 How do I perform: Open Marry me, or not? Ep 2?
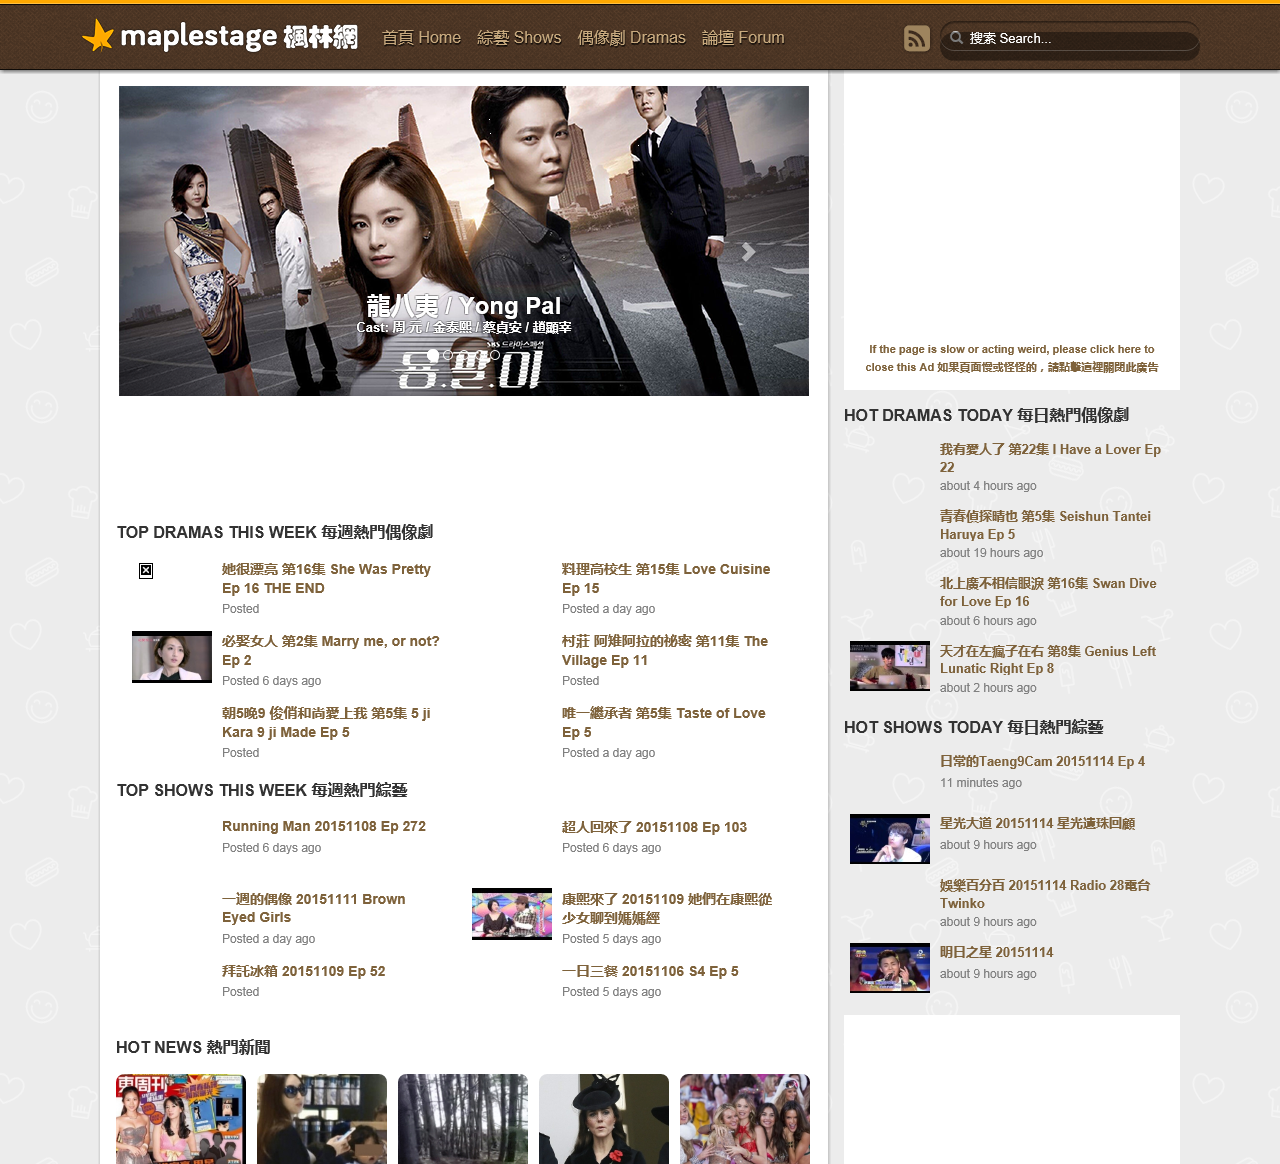(x=331, y=651)
